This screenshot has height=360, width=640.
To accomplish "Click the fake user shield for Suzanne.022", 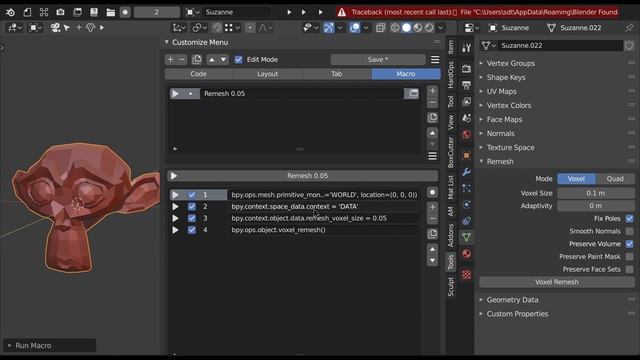I will [629, 45].
